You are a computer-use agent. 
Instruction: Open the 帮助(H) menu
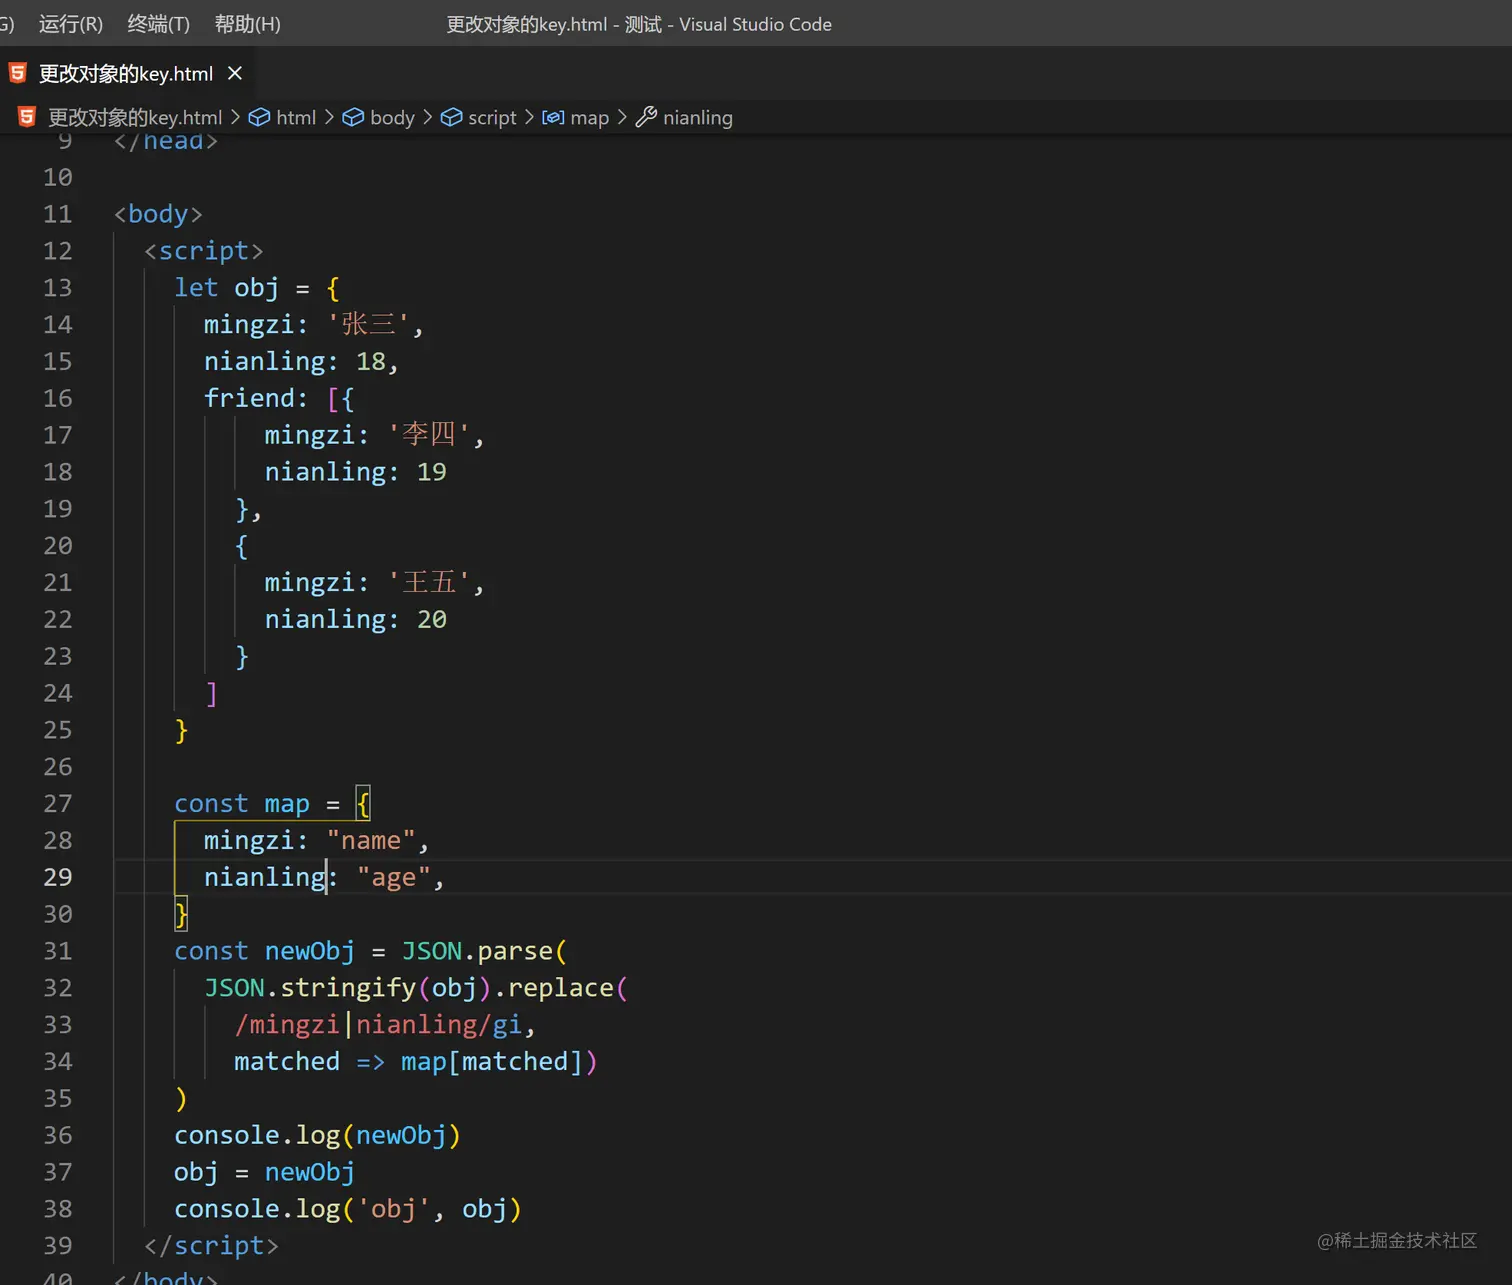[x=247, y=24]
